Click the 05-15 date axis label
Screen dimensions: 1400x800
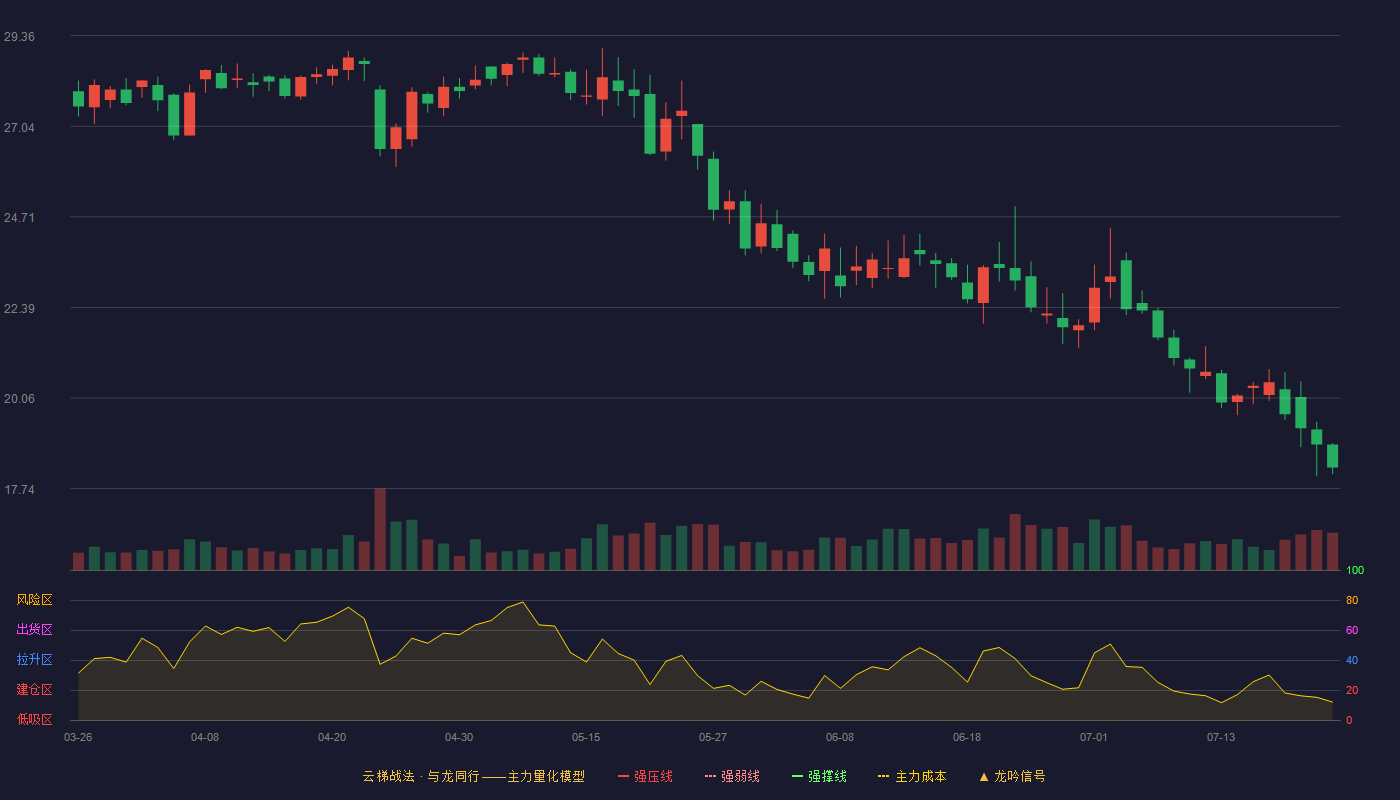(x=586, y=737)
